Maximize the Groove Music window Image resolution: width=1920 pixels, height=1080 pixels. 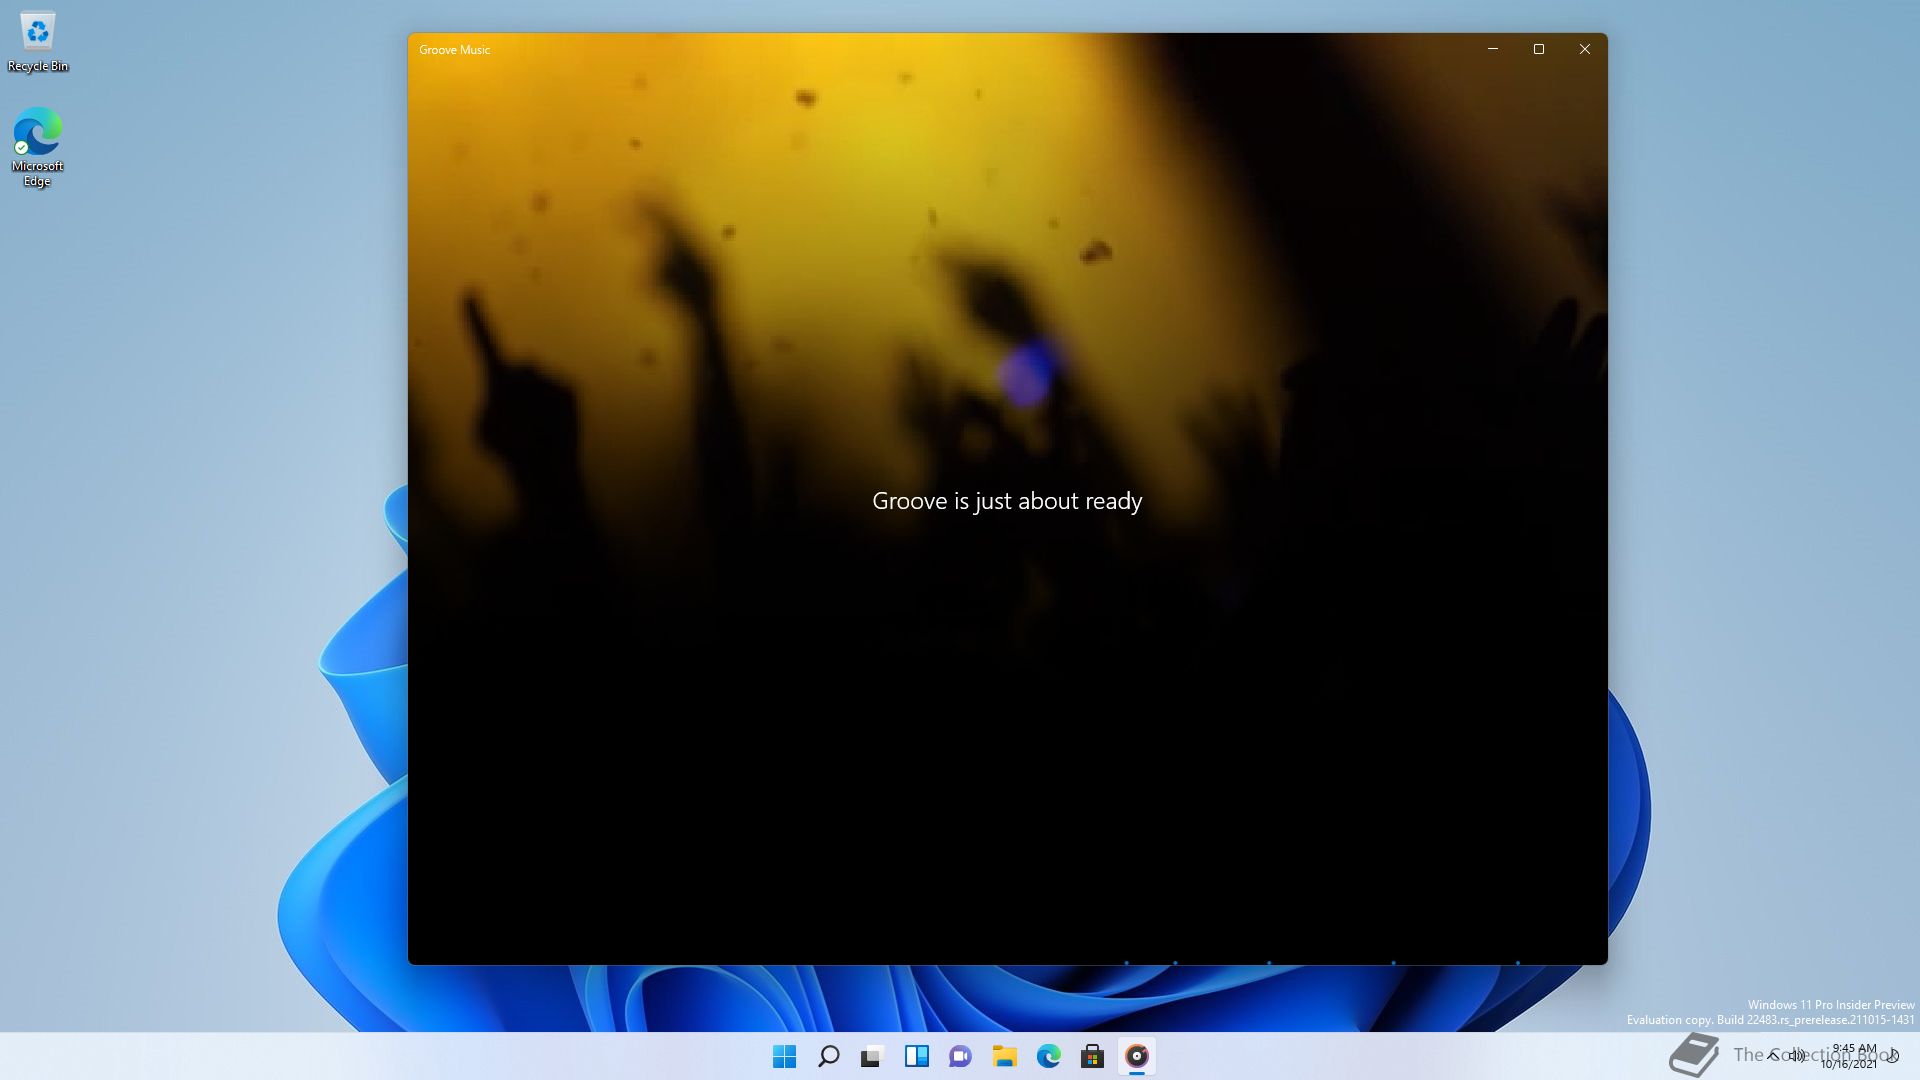[1539, 49]
